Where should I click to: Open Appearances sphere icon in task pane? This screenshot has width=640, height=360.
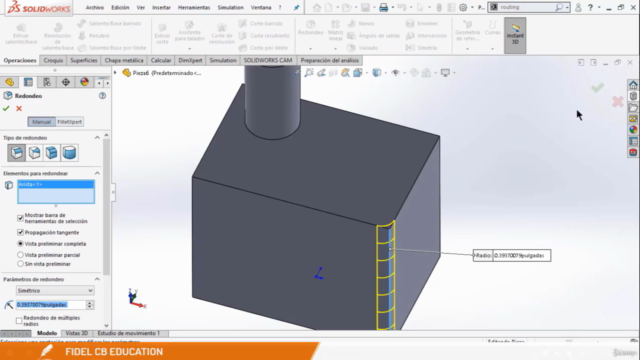(633, 130)
